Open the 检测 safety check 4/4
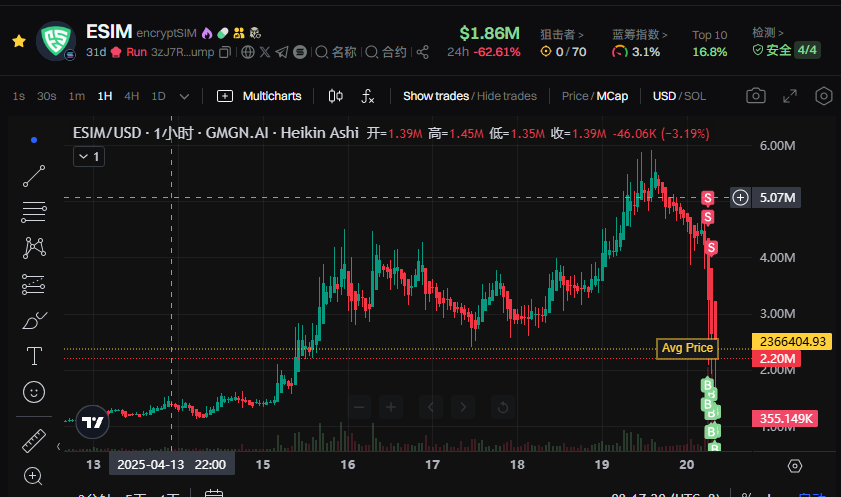This screenshot has width=841, height=497. tap(786, 50)
